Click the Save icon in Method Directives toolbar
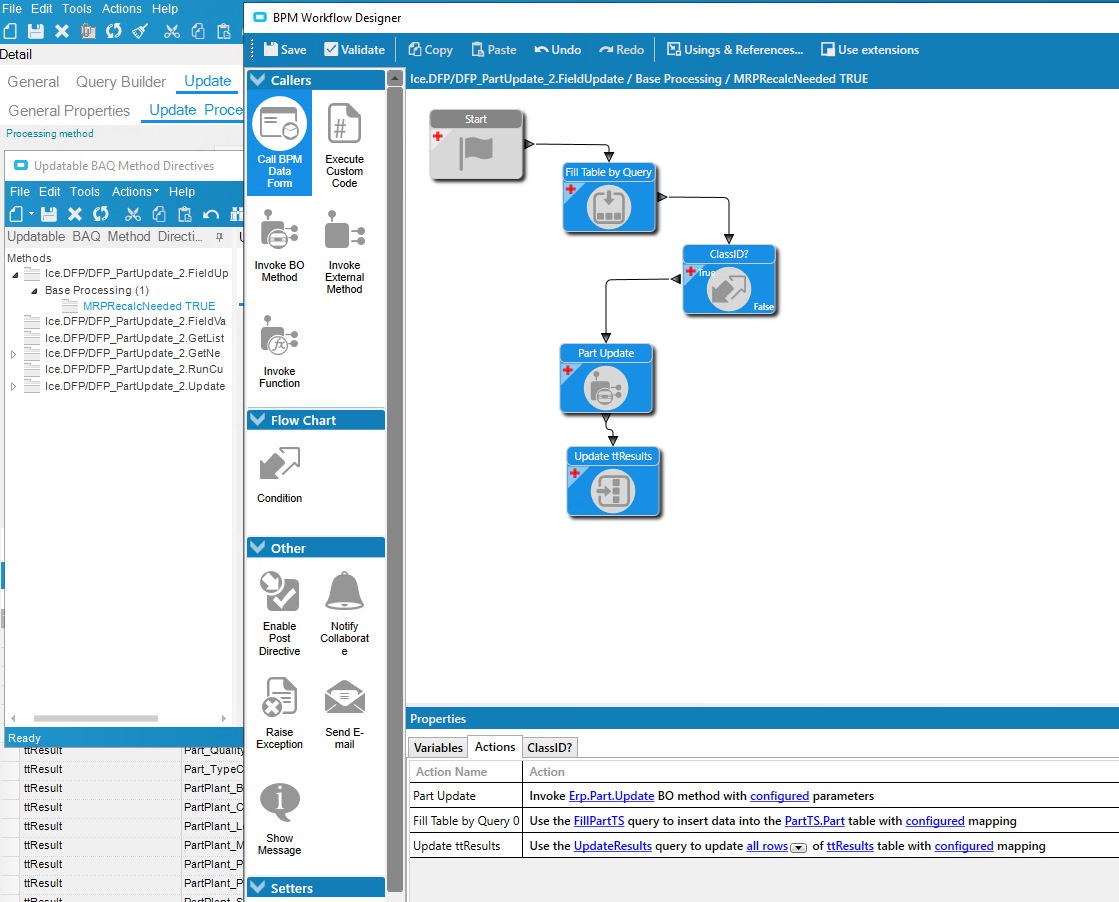This screenshot has width=1119, height=902. (x=49, y=213)
